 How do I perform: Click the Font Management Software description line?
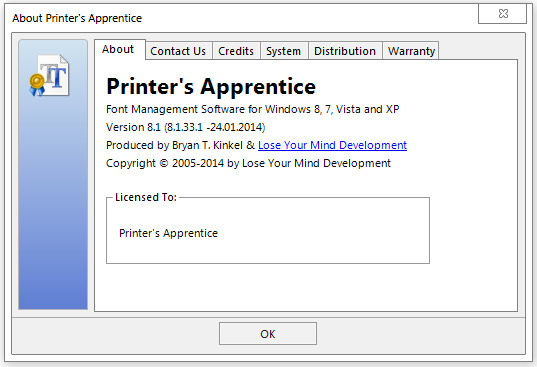253,109
